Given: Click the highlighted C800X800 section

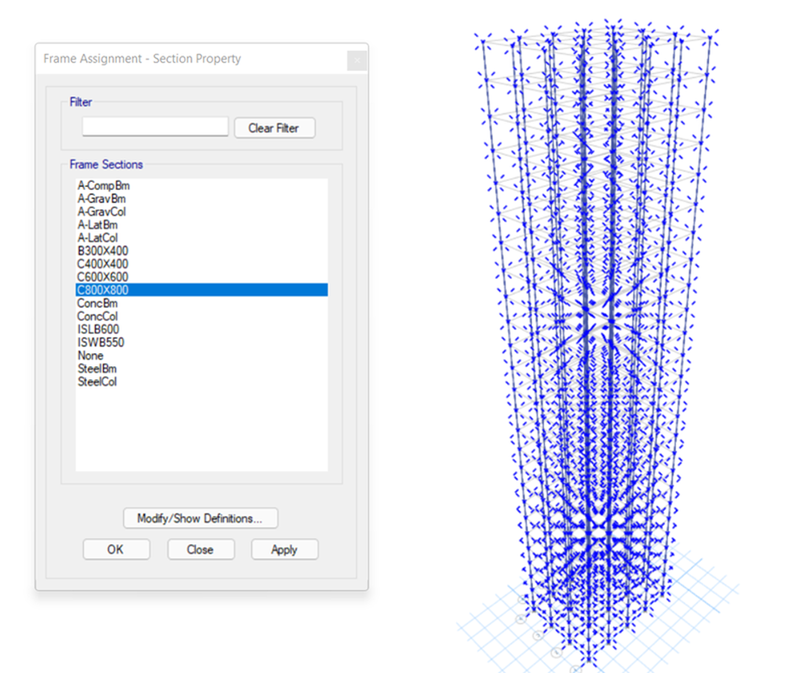Looking at the screenshot, I should coord(202,290).
